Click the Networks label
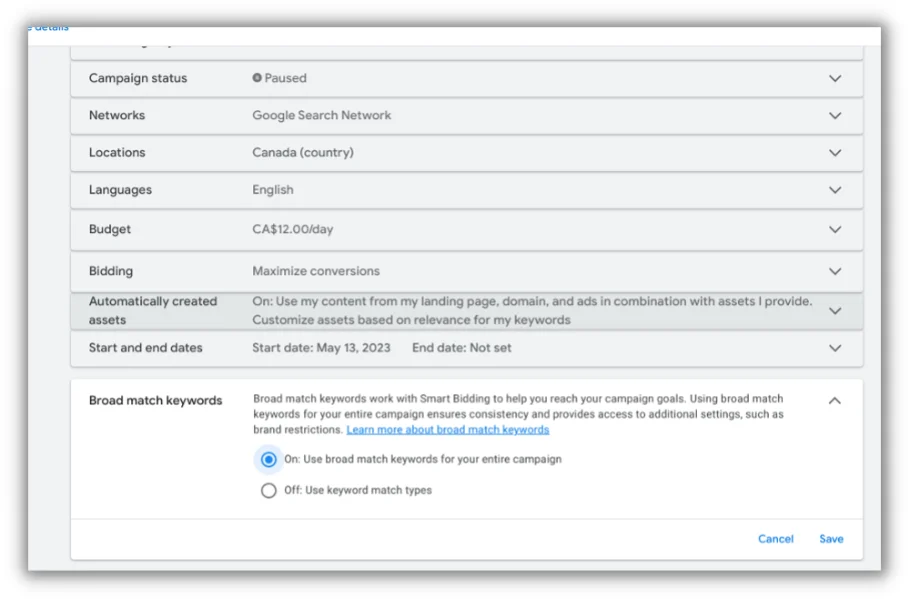The width and height of the screenshot is (908, 599). (117, 115)
